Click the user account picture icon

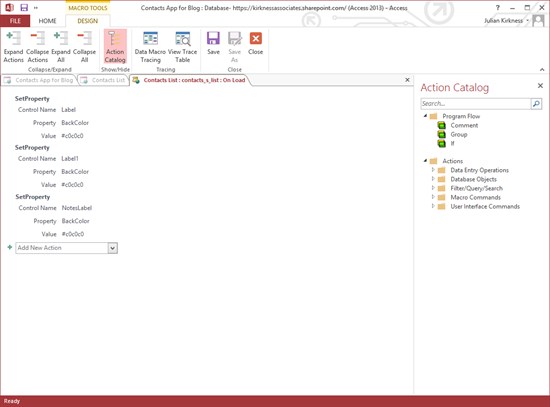538,21
